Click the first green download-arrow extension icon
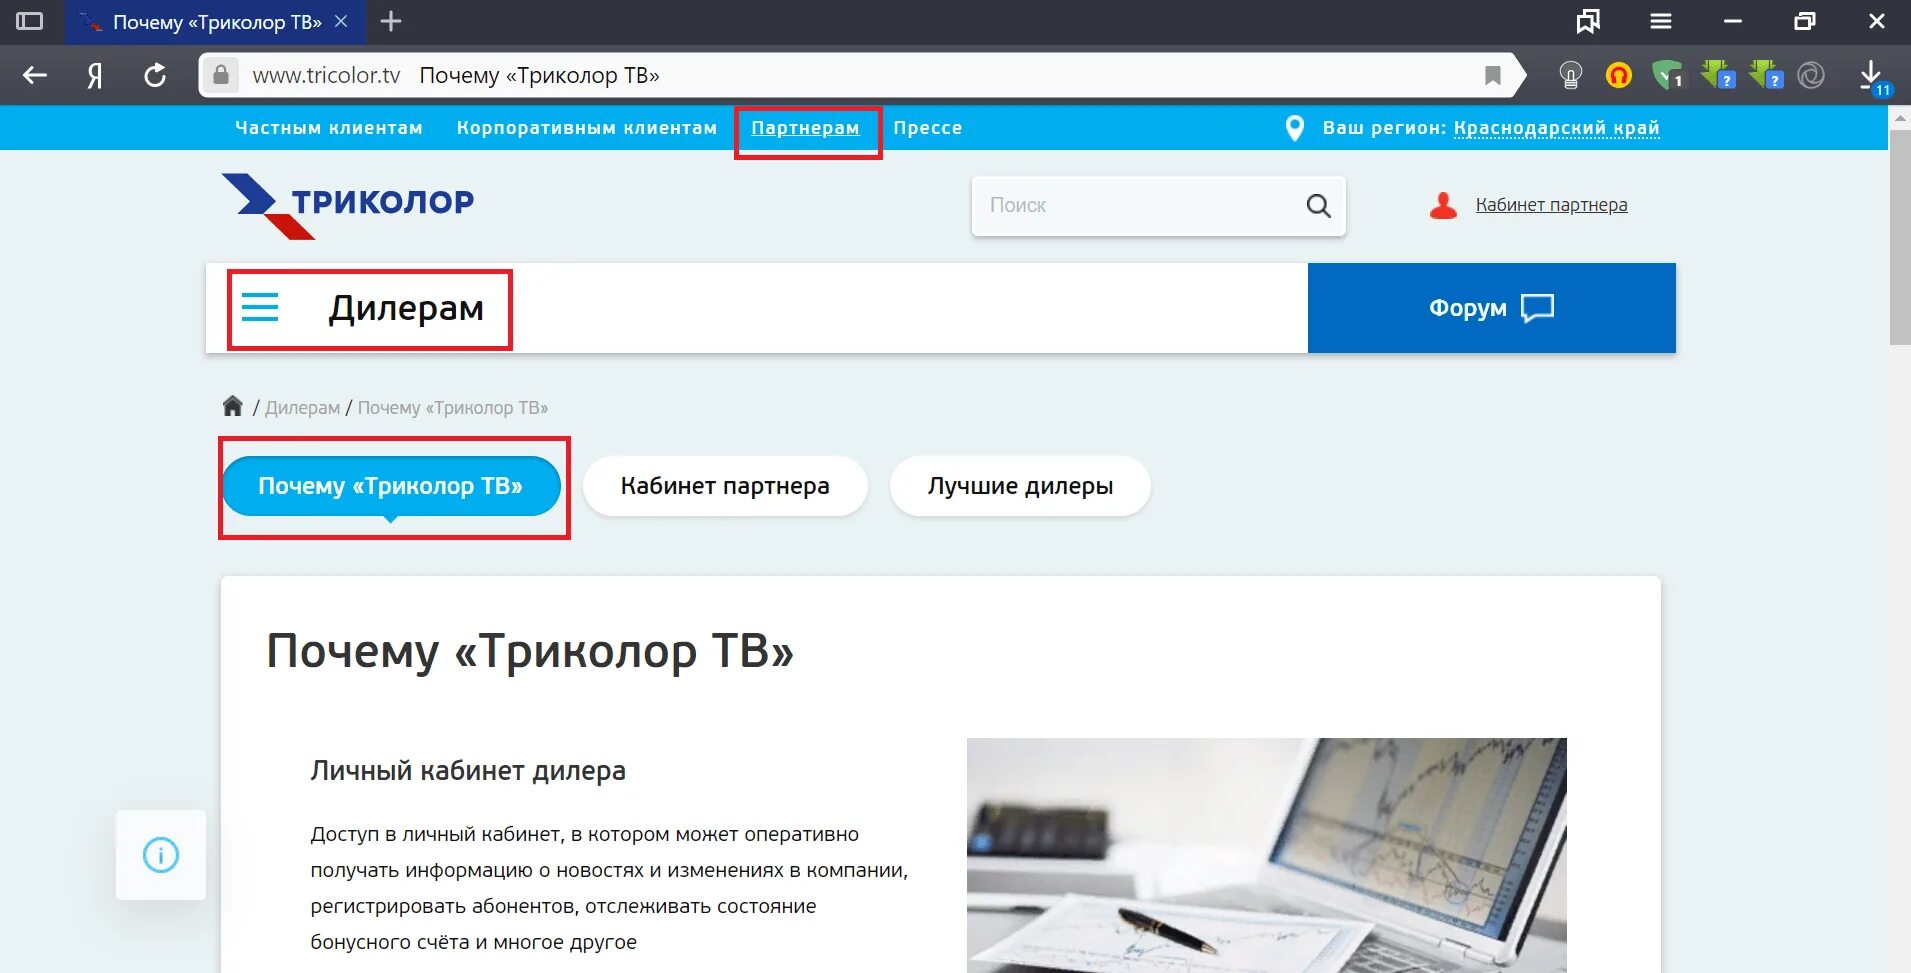 [x=1718, y=75]
